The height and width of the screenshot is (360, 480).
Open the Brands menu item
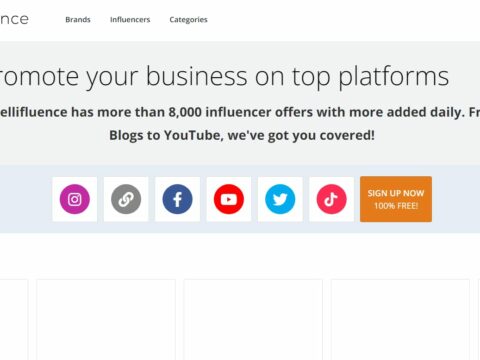click(78, 20)
